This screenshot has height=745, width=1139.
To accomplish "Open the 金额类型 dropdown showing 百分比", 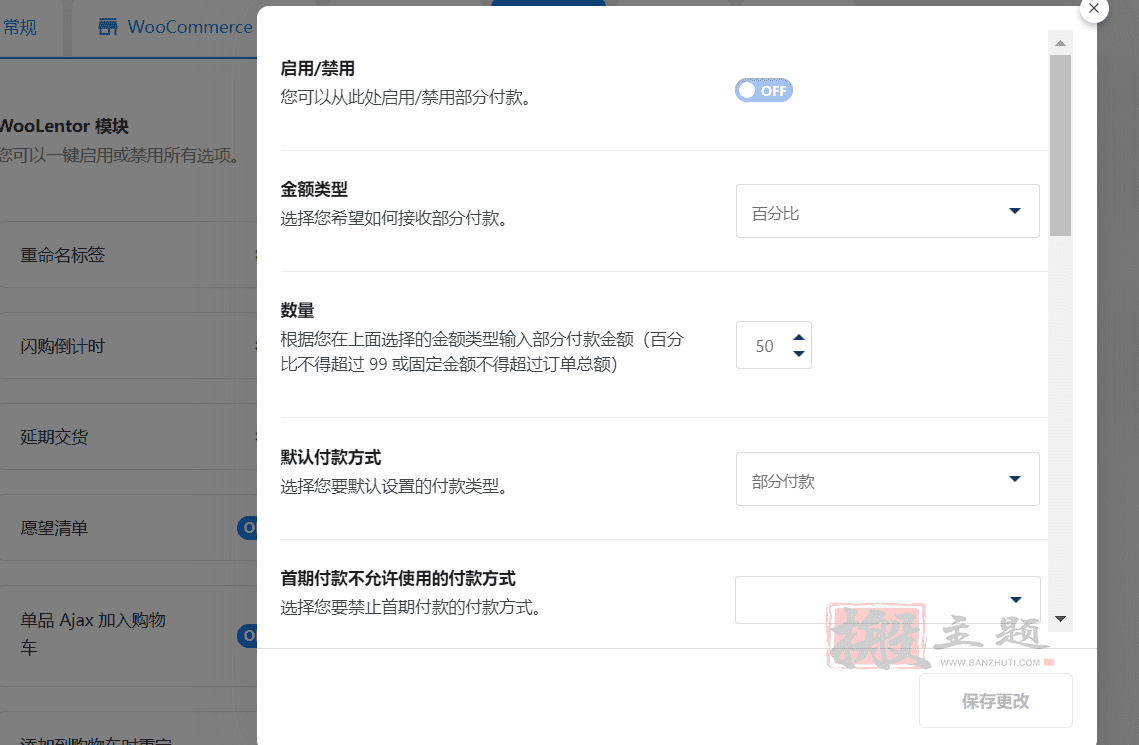I will 888,211.
